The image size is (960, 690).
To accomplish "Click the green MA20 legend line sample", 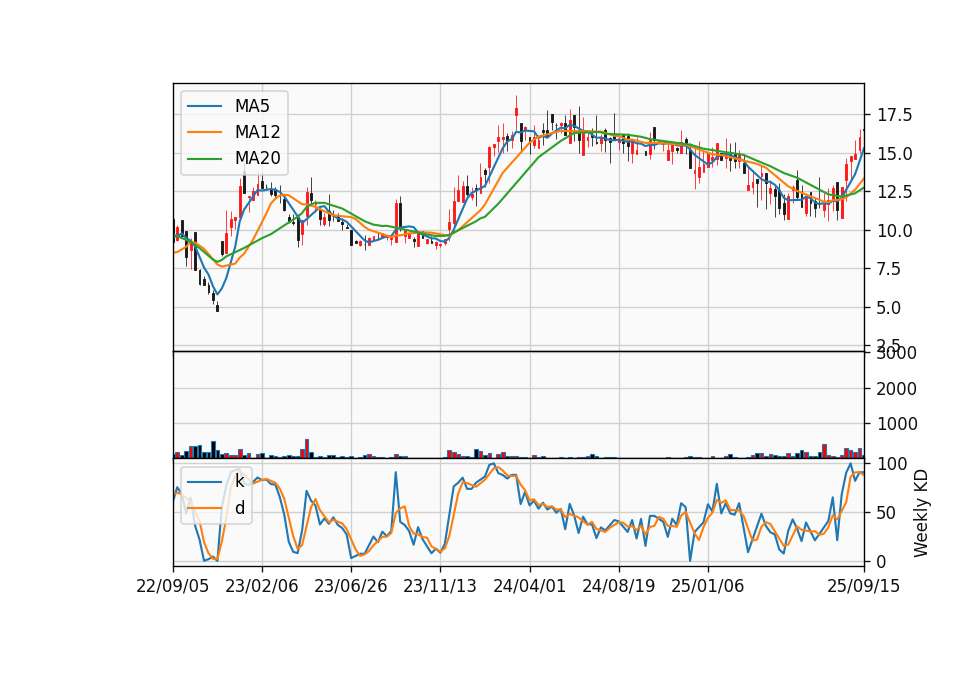I will tap(204, 159).
